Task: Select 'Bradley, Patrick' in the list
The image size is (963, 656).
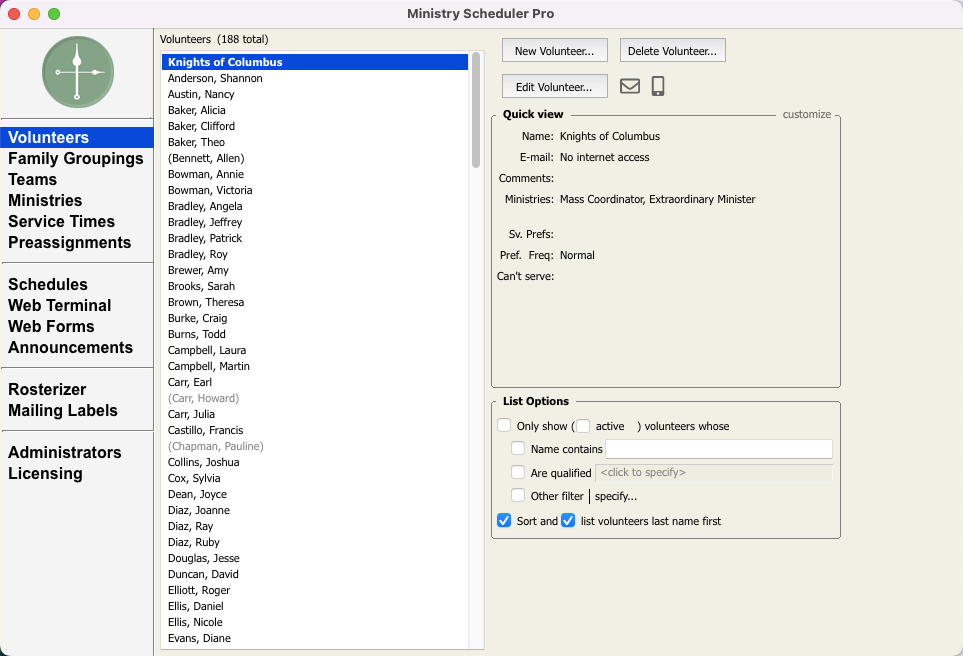Action: (315, 238)
